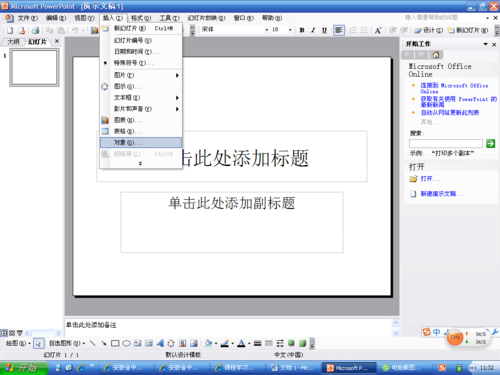Click the 新幻灯片 toolbar button at right

(468, 30)
